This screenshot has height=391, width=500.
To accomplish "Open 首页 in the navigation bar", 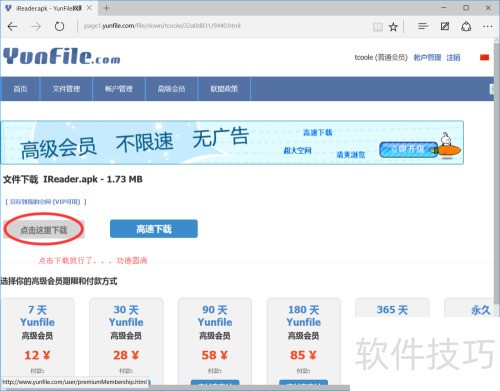I will click(x=20, y=89).
